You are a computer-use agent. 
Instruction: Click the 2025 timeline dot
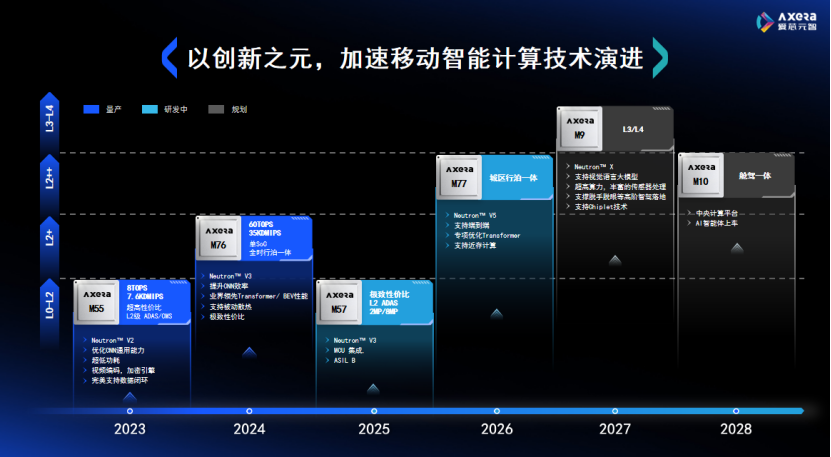[x=374, y=411]
